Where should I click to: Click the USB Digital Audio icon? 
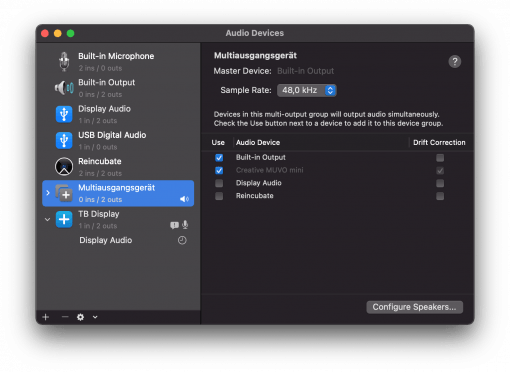tap(64, 140)
